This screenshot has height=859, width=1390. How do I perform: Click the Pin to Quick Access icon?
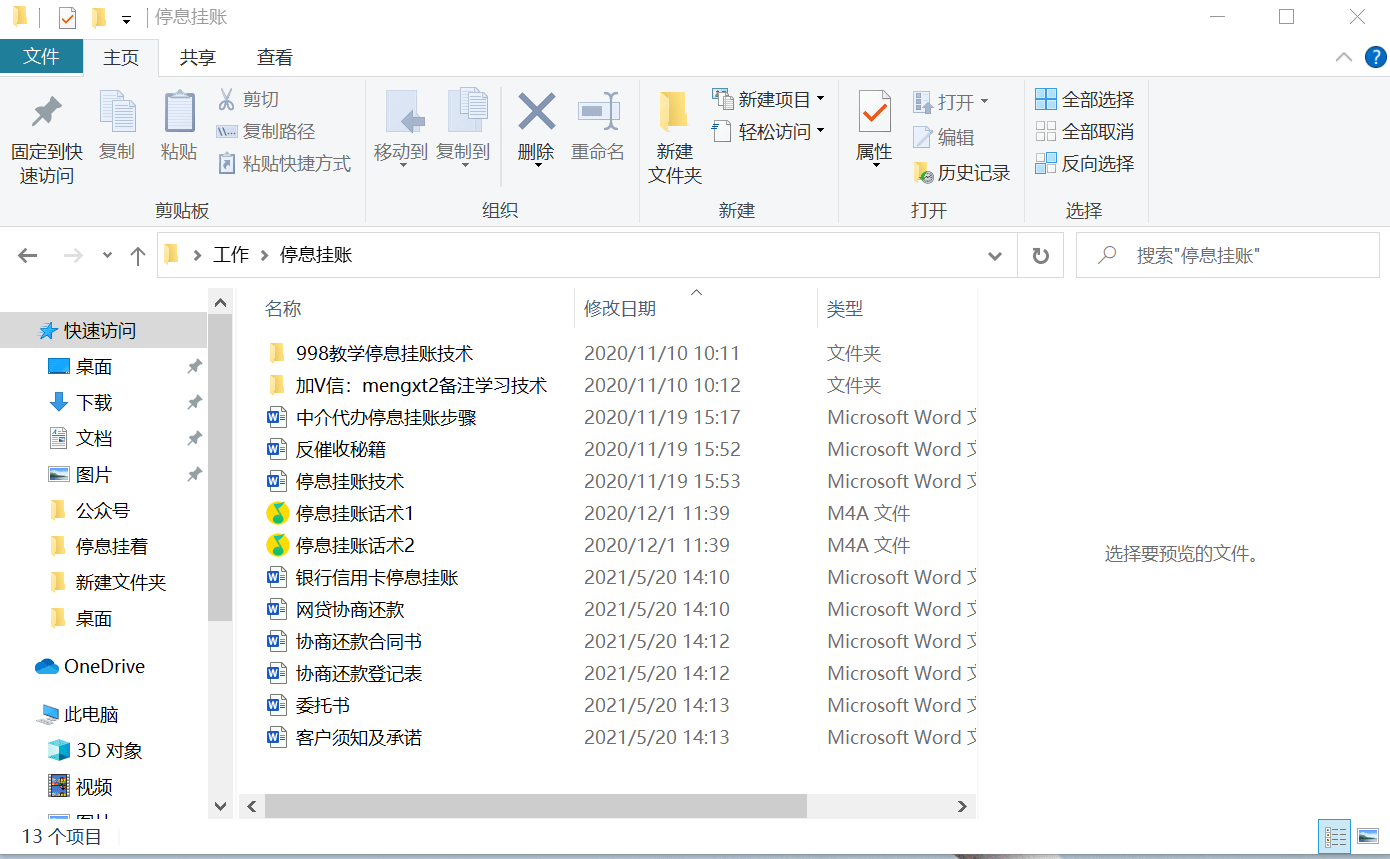[x=46, y=113]
